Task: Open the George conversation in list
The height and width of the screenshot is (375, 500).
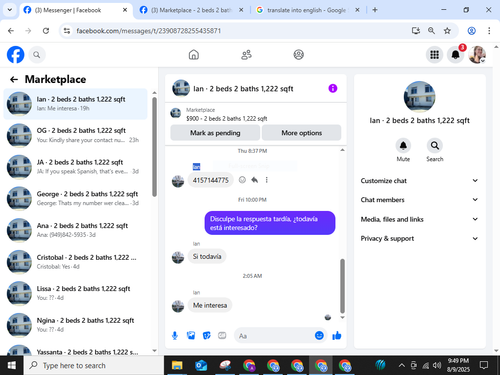Action: coord(75,198)
